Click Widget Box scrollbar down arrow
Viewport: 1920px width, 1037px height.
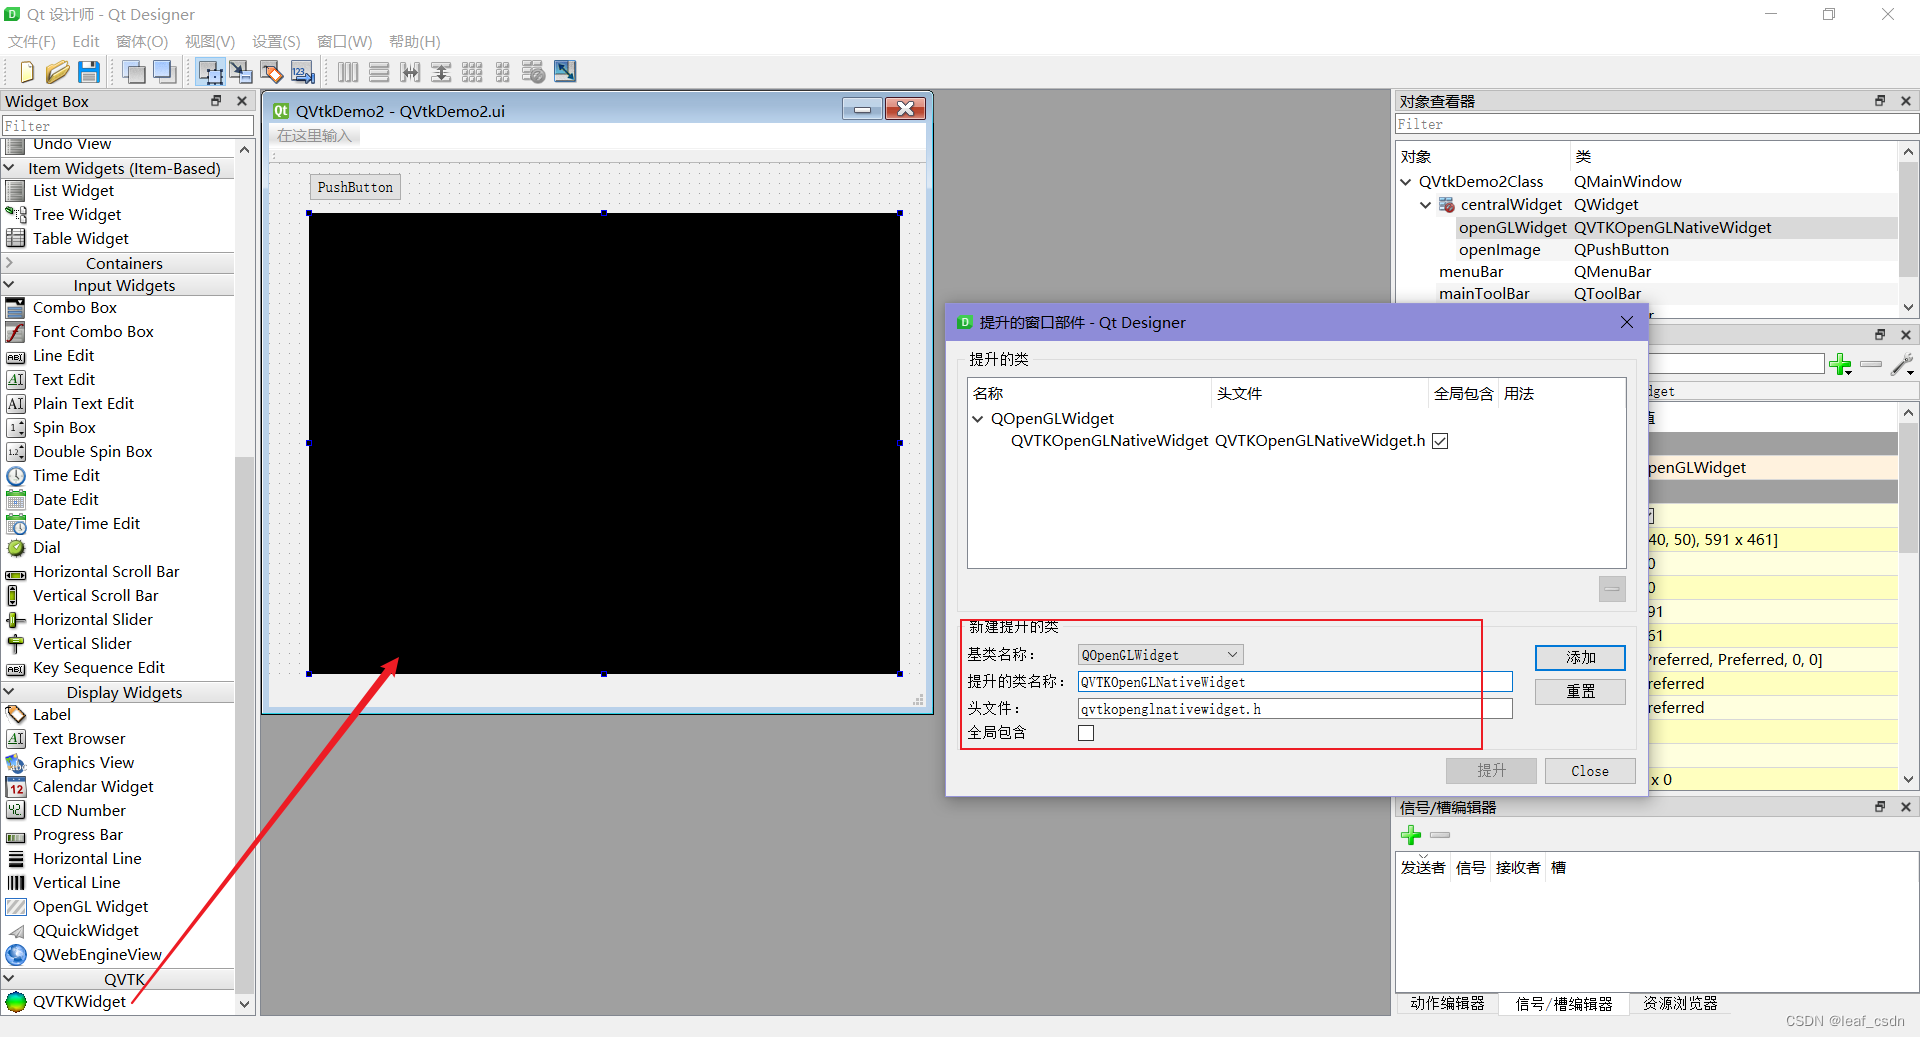[244, 1003]
